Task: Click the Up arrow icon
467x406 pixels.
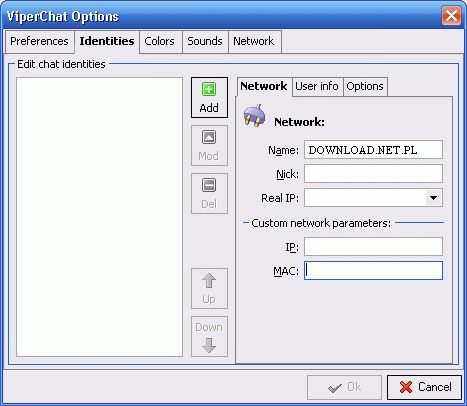Action: point(209,281)
